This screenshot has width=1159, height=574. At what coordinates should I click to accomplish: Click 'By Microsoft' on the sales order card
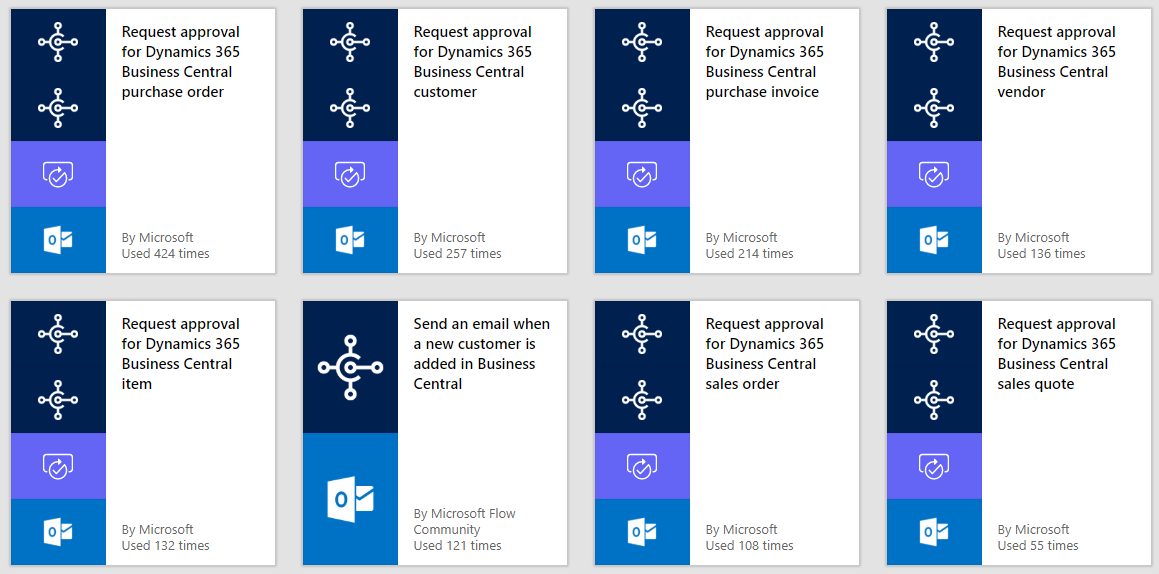(741, 529)
